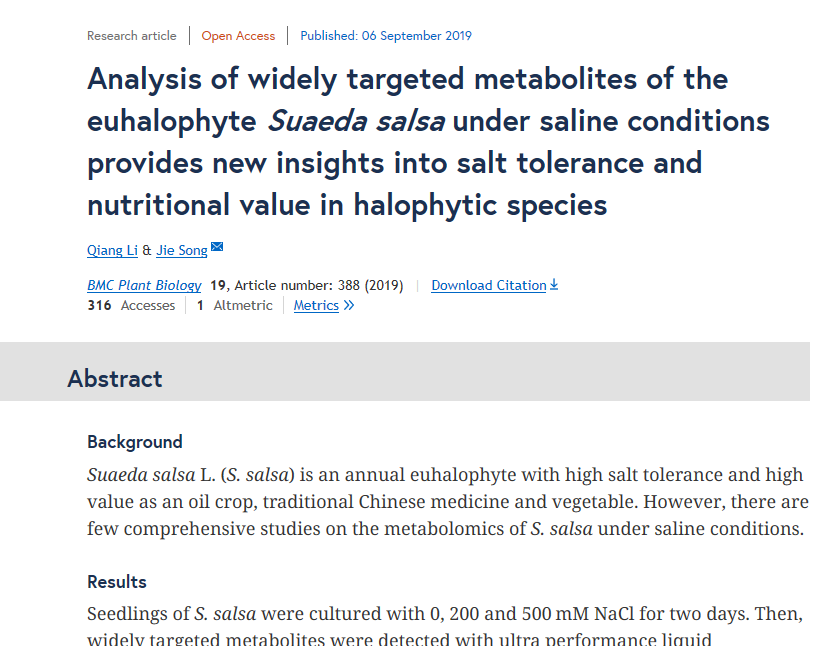Screen dimensions: 830x646
Task: Open the Metrics link
Action: click(316, 306)
